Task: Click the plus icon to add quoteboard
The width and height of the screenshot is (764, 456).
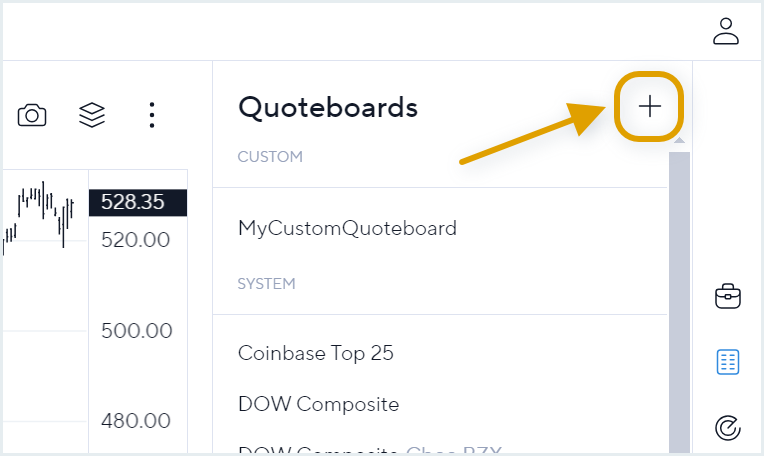Action: [649, 106]
